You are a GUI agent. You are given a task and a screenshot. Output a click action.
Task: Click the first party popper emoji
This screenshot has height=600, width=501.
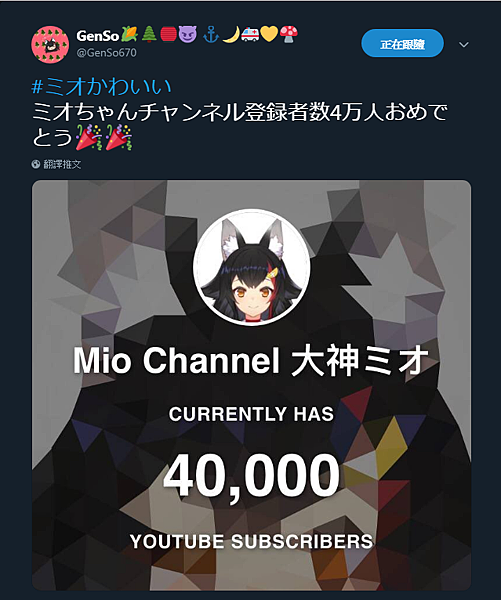89,137
